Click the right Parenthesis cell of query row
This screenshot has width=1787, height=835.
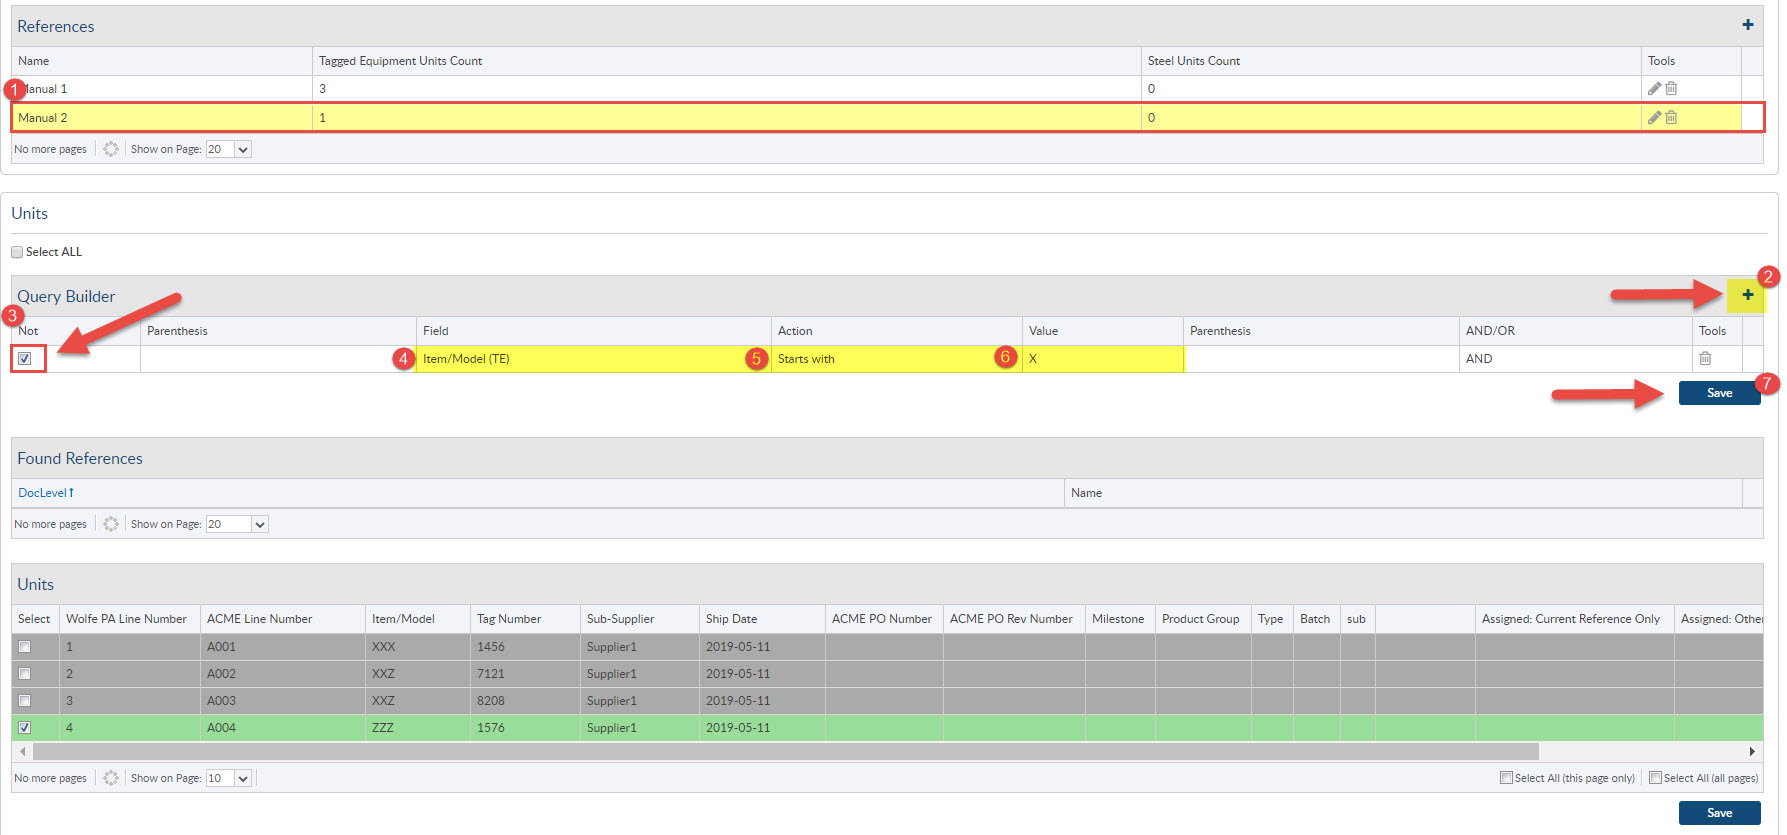click(1321, 359)
